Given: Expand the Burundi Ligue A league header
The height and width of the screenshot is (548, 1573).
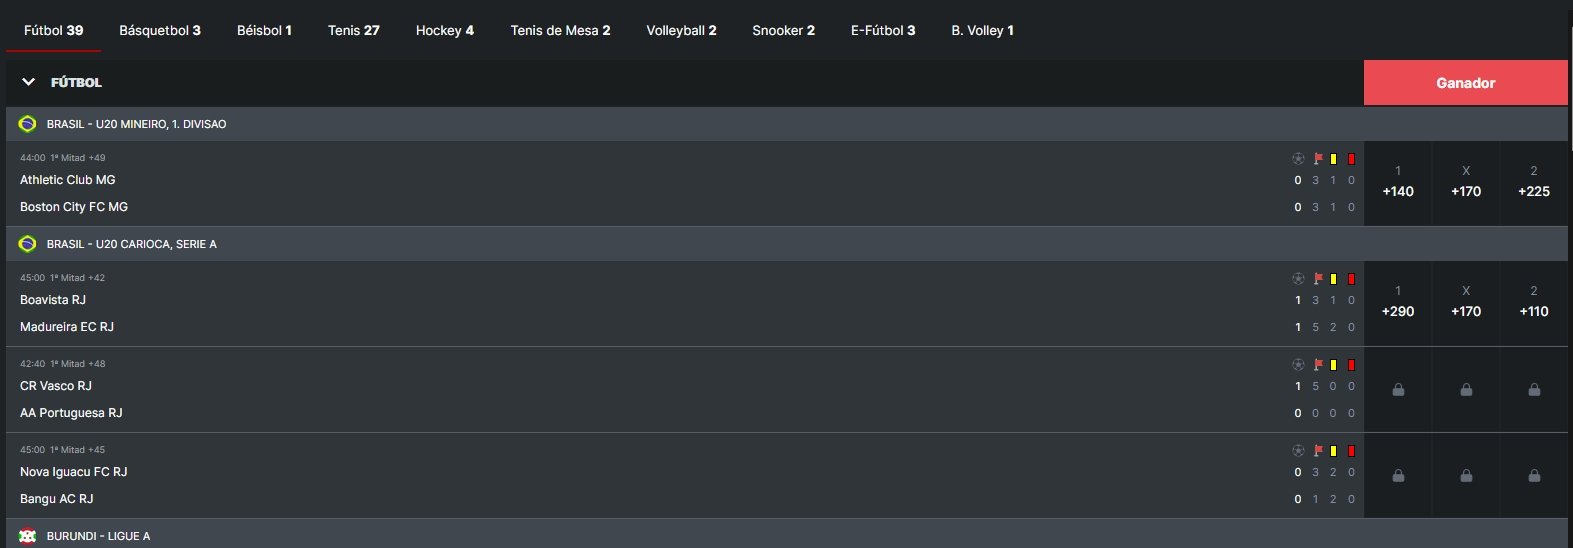Looking at the screenshot, I should click(98, 536).
